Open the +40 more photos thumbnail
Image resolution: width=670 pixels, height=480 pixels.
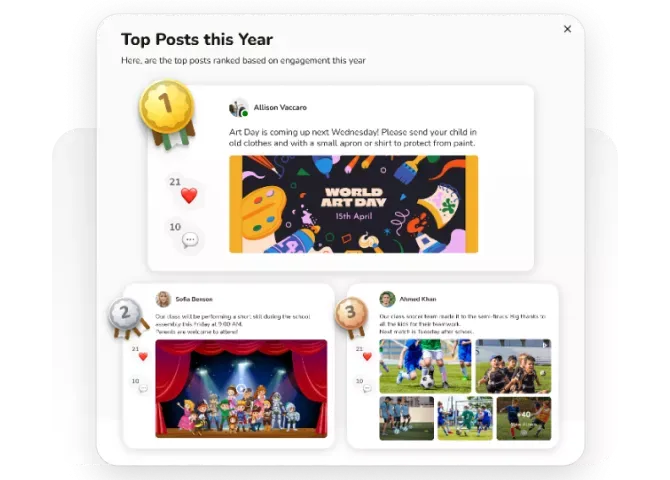pyautogui.click(x=524, y=418)
